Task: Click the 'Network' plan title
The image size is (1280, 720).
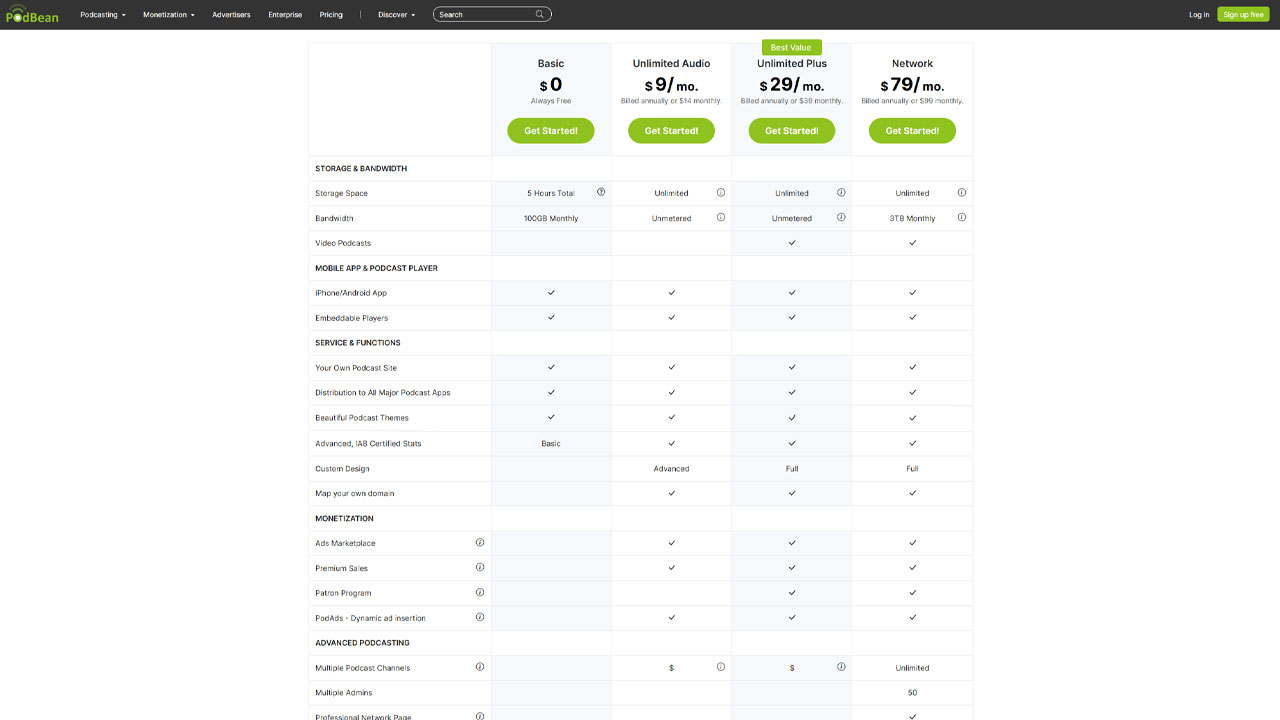Action: [x=912, y=63]
